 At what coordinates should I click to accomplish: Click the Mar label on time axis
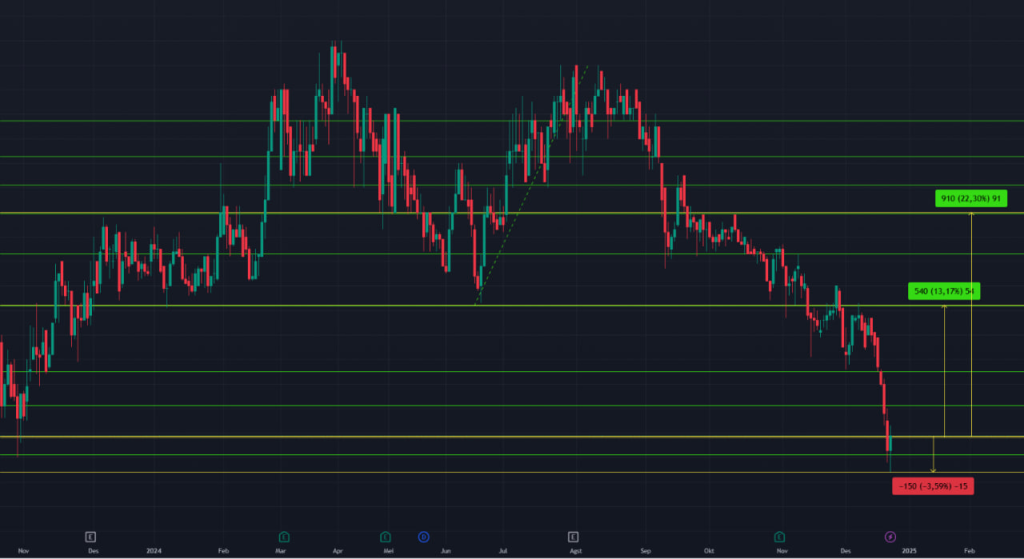point(280,551)
